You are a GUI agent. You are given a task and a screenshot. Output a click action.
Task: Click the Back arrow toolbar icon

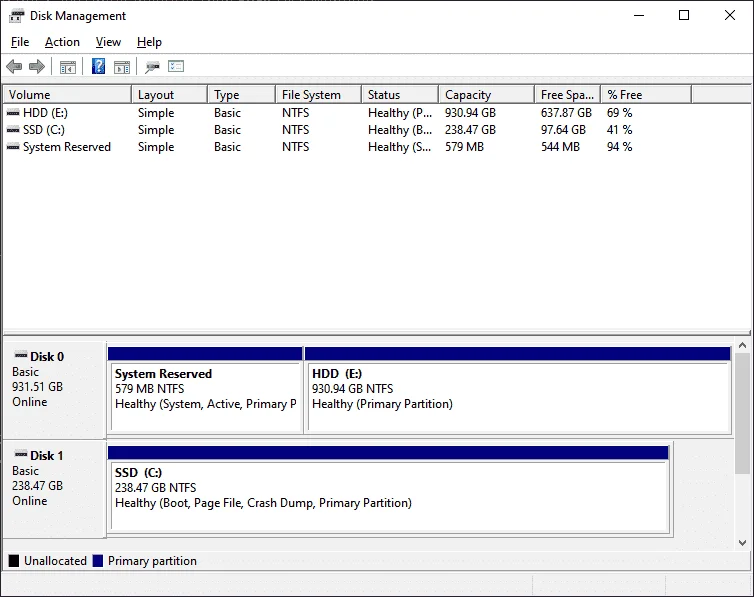pos(14,66)
